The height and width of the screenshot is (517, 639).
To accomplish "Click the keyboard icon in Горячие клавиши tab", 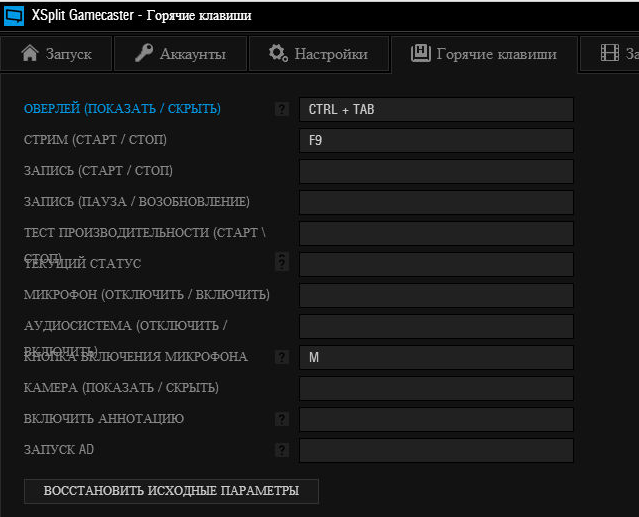I will (x=421, y=53).
